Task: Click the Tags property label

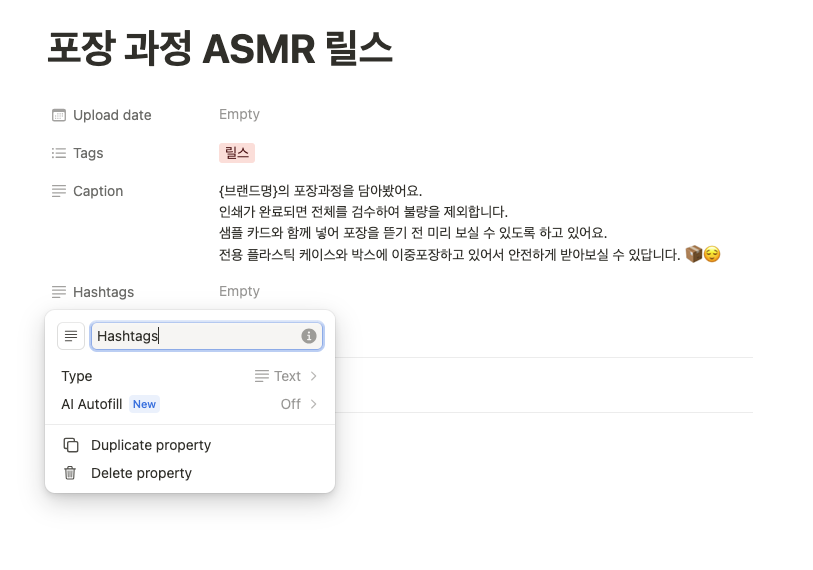Action: pyautogui.click(x=88, y=153)
